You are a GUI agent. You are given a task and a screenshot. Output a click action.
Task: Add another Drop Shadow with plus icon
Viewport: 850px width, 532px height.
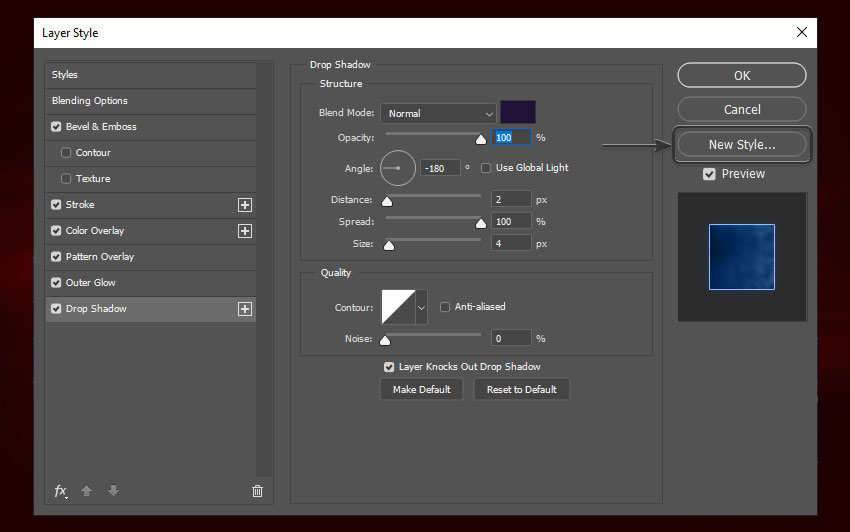pyautogui.click(x=244, y=309)
